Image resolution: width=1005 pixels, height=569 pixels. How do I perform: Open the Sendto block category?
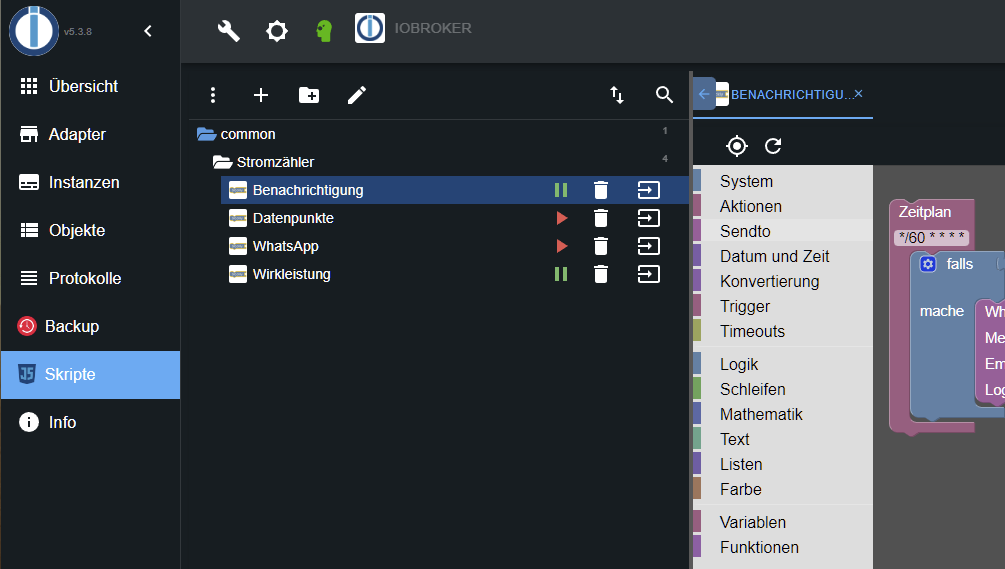pos(745,231)
